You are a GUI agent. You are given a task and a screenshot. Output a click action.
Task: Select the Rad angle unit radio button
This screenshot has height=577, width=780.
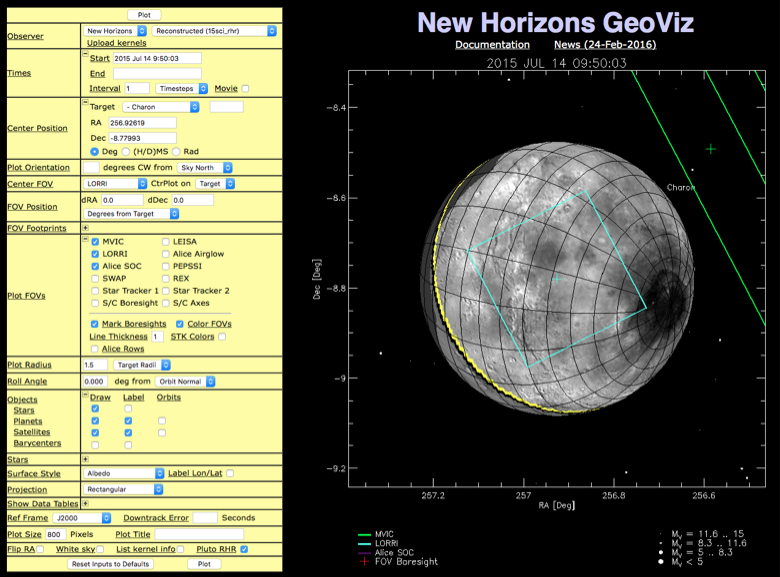coord(175,151)
